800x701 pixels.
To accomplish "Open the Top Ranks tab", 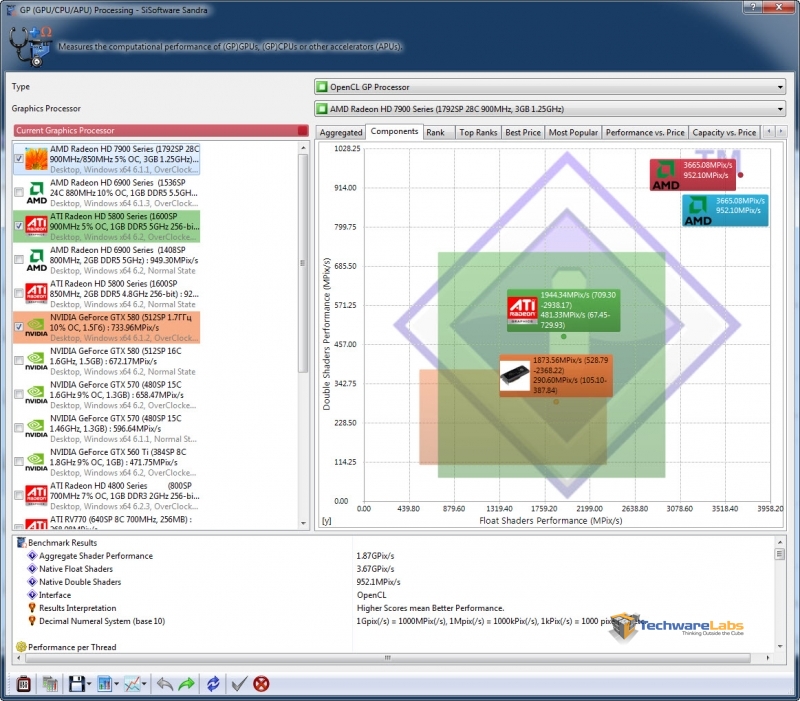I will pos(478,133).
